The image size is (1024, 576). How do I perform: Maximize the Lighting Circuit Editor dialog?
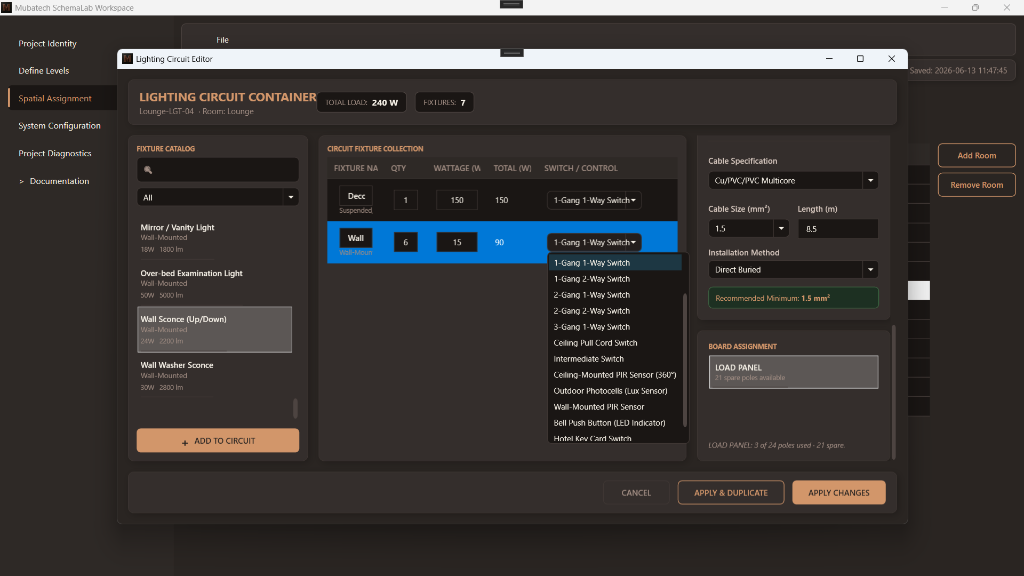860,59
